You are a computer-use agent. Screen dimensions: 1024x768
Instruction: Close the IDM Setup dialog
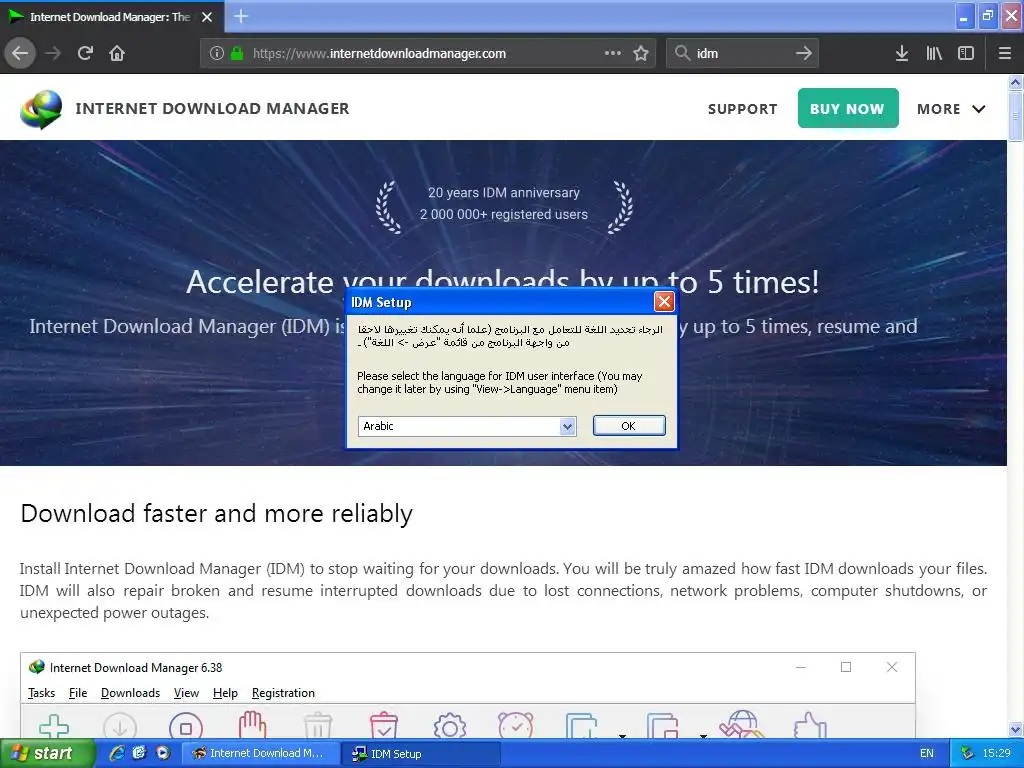point(664,302)
